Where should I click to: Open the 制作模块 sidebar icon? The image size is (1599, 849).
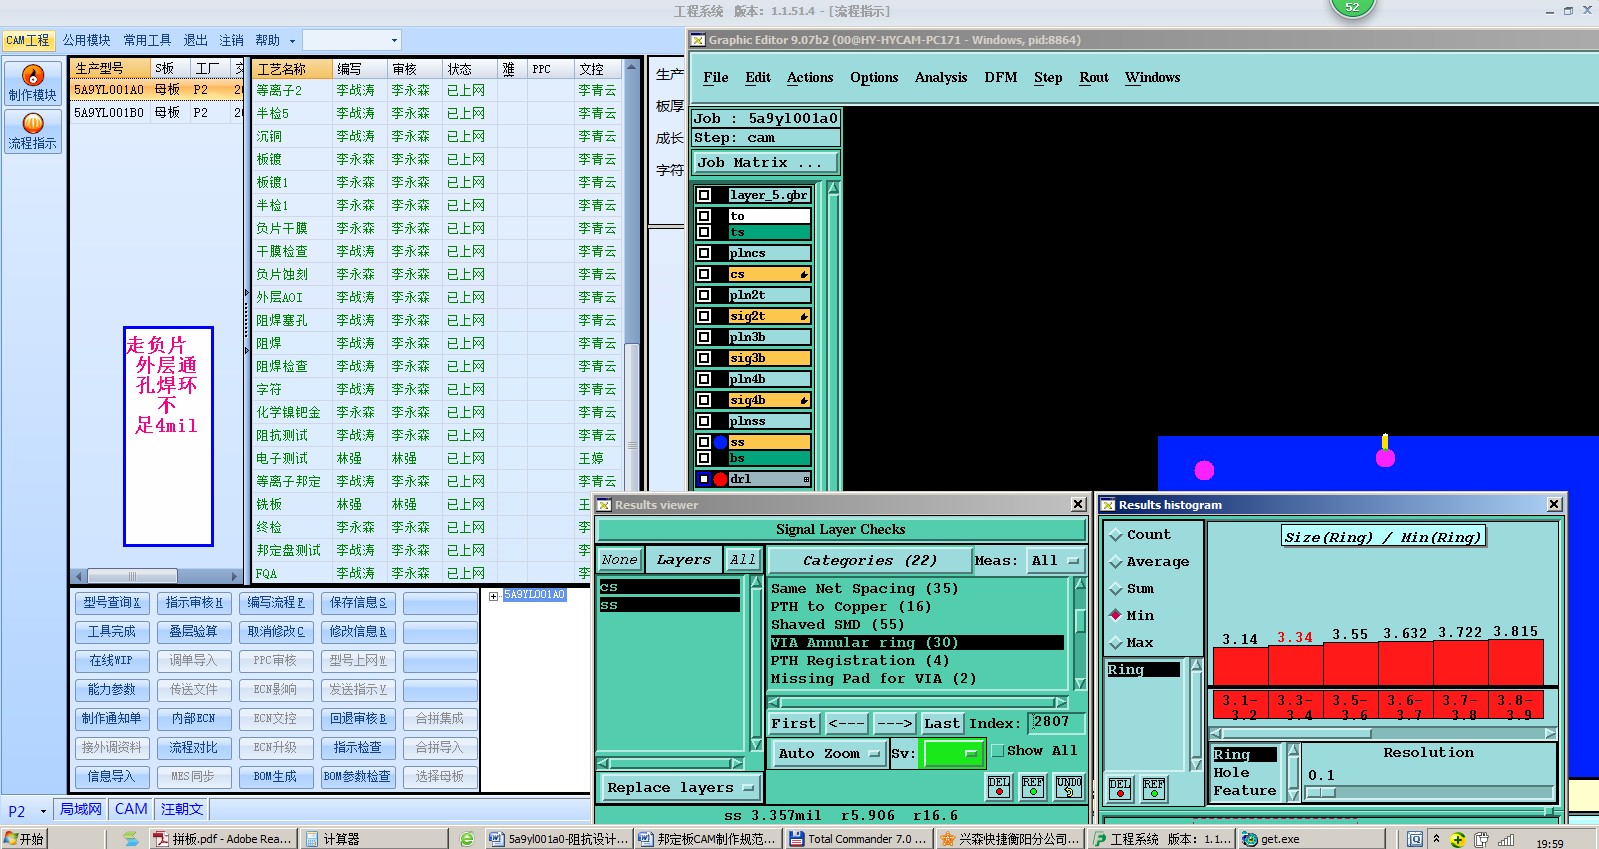[32, 83]
